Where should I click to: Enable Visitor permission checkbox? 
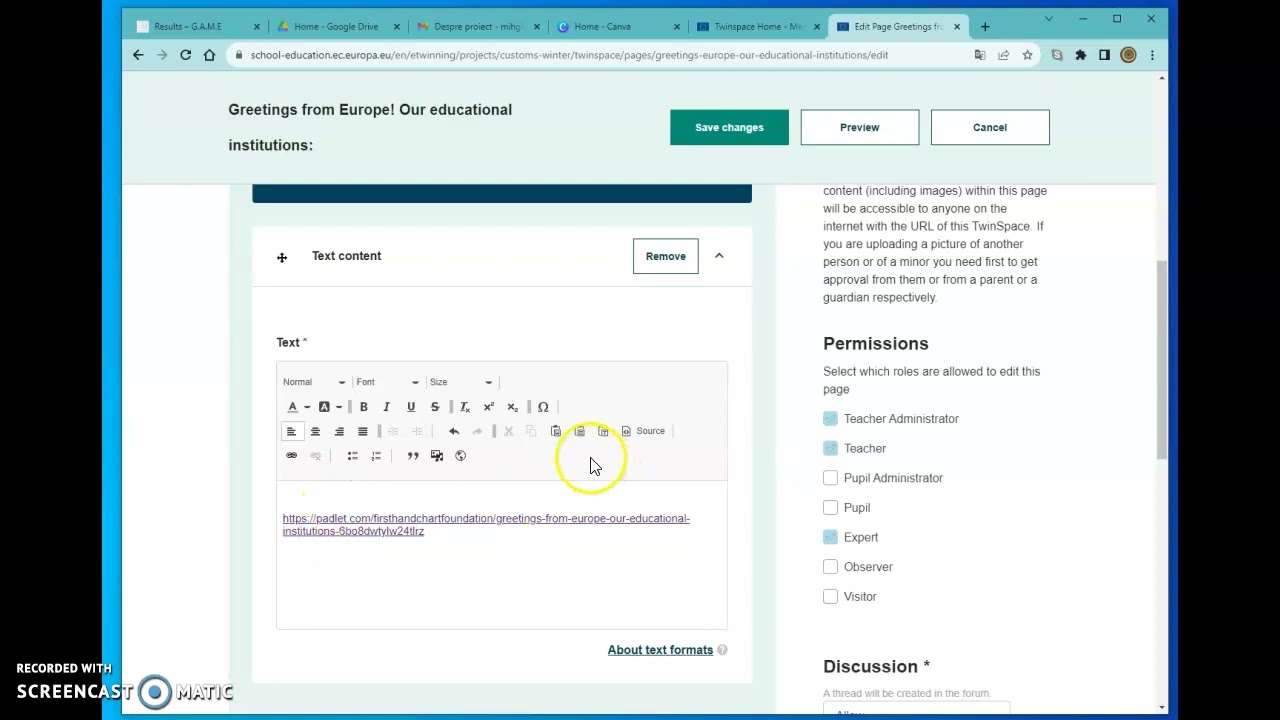(830, 596)
